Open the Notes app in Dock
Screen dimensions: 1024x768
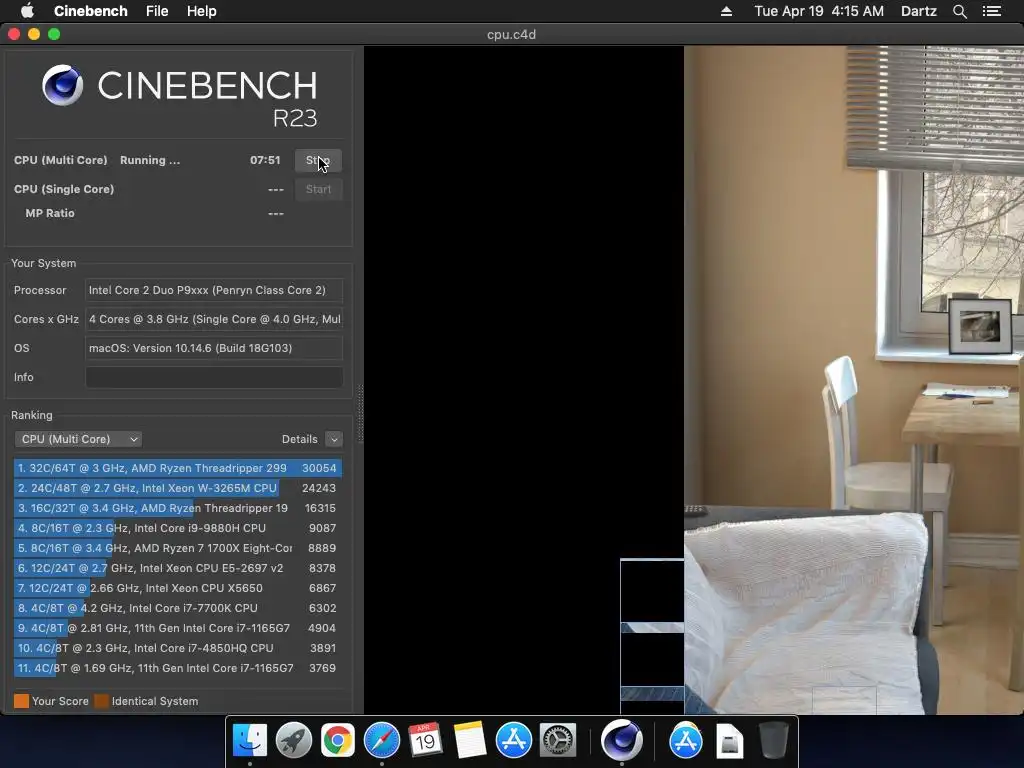pyautogui.click(x=469, y=741)
